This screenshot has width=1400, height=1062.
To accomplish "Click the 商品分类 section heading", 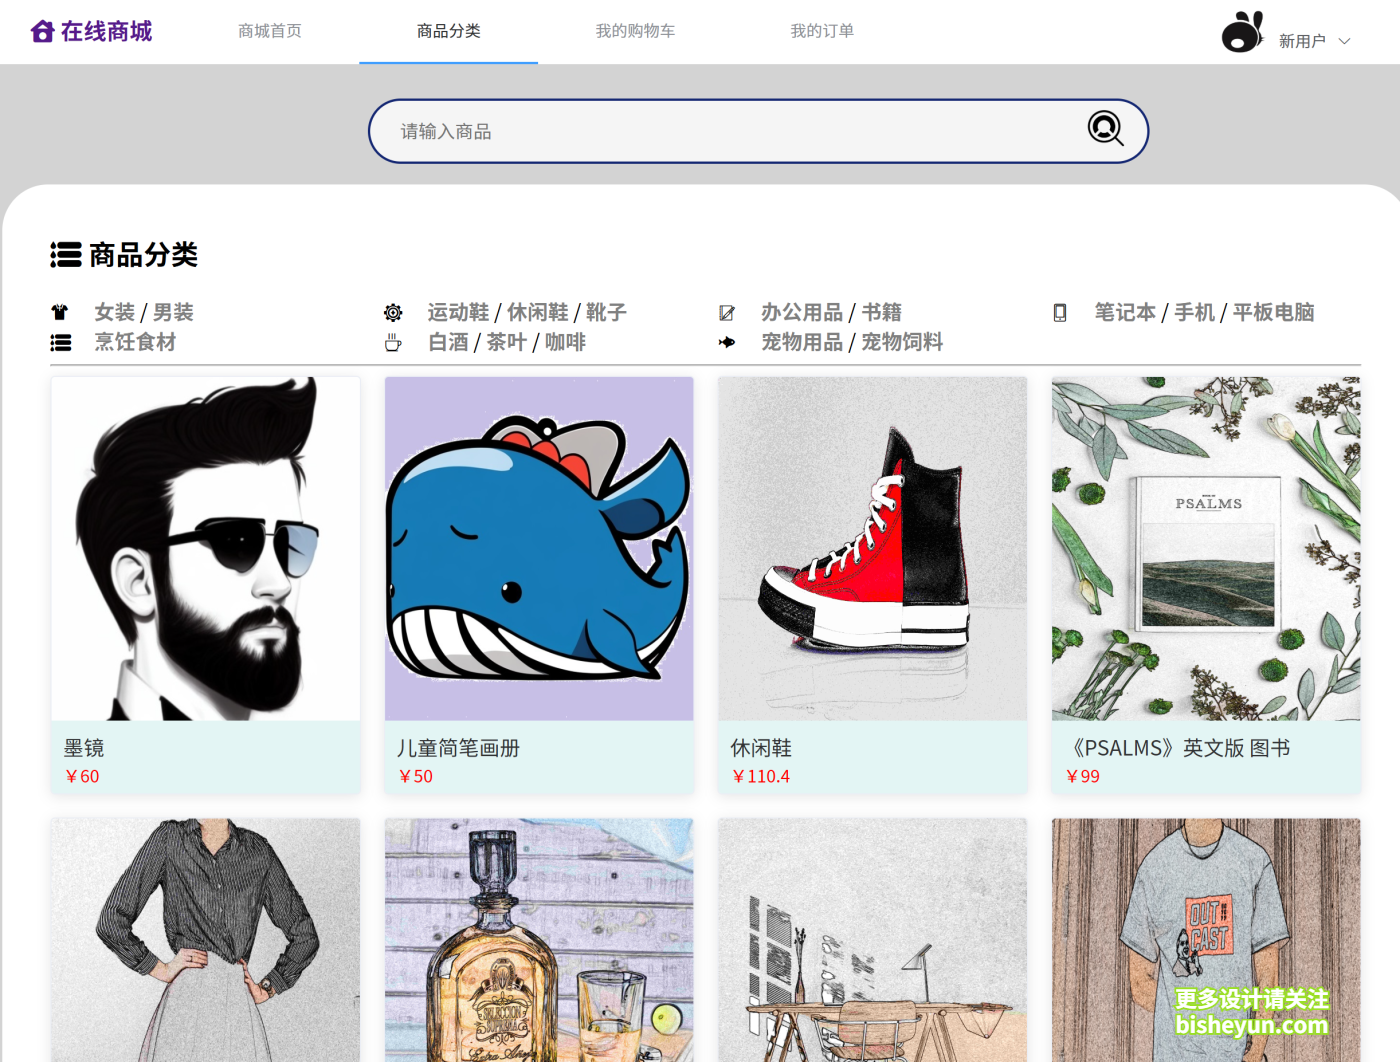I will click(x=143, y=255).
